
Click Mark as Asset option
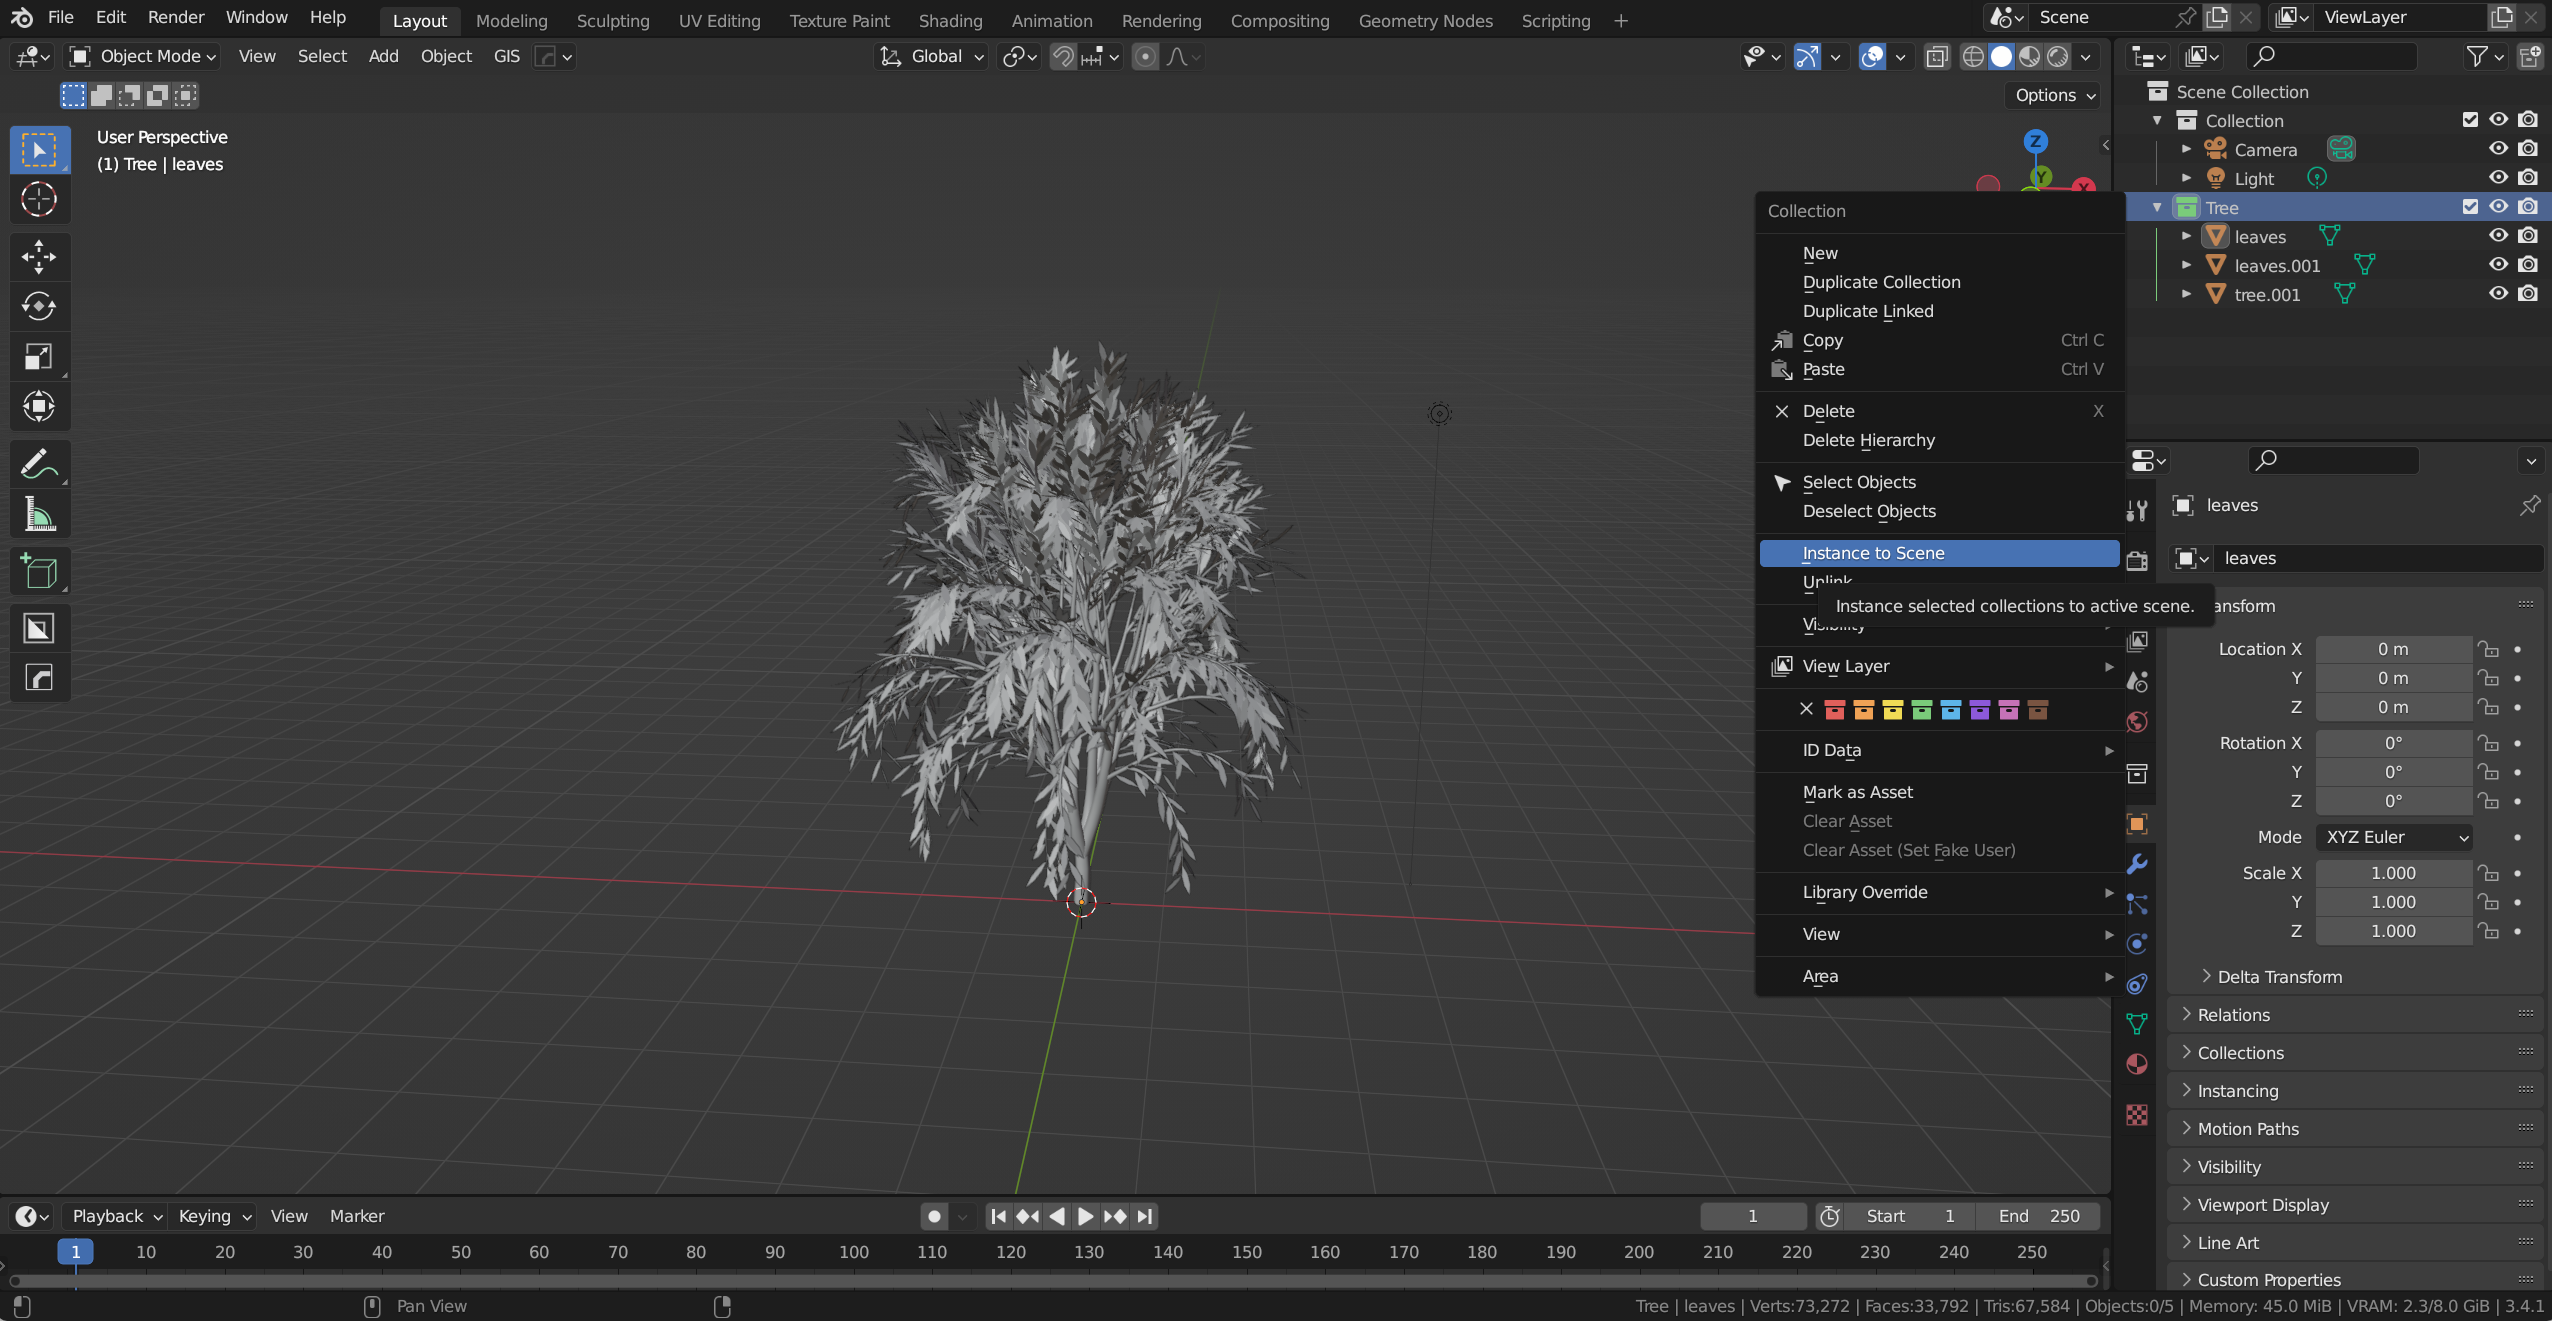(x=1857, y=792)
